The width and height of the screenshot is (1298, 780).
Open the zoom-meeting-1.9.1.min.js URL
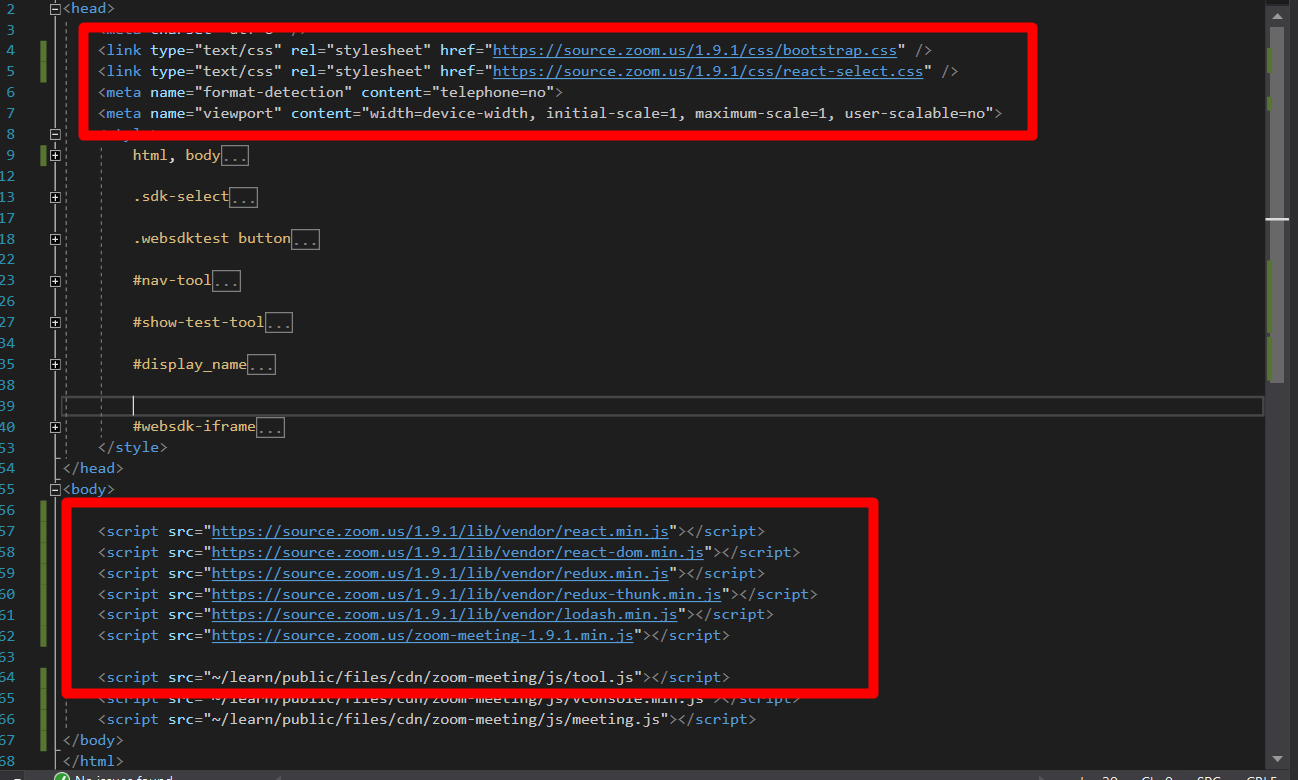click(422, 635)
